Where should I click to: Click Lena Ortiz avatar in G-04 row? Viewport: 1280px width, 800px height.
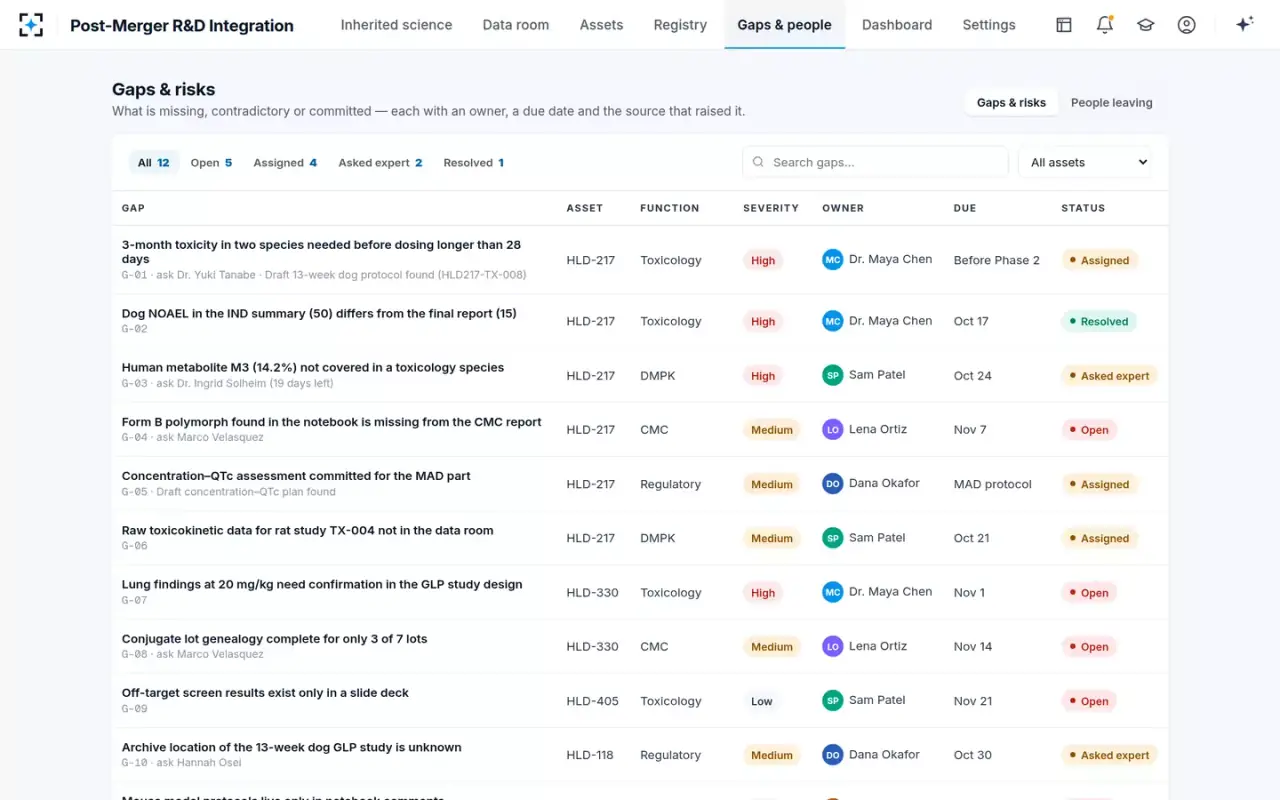(x=832, y=430)
